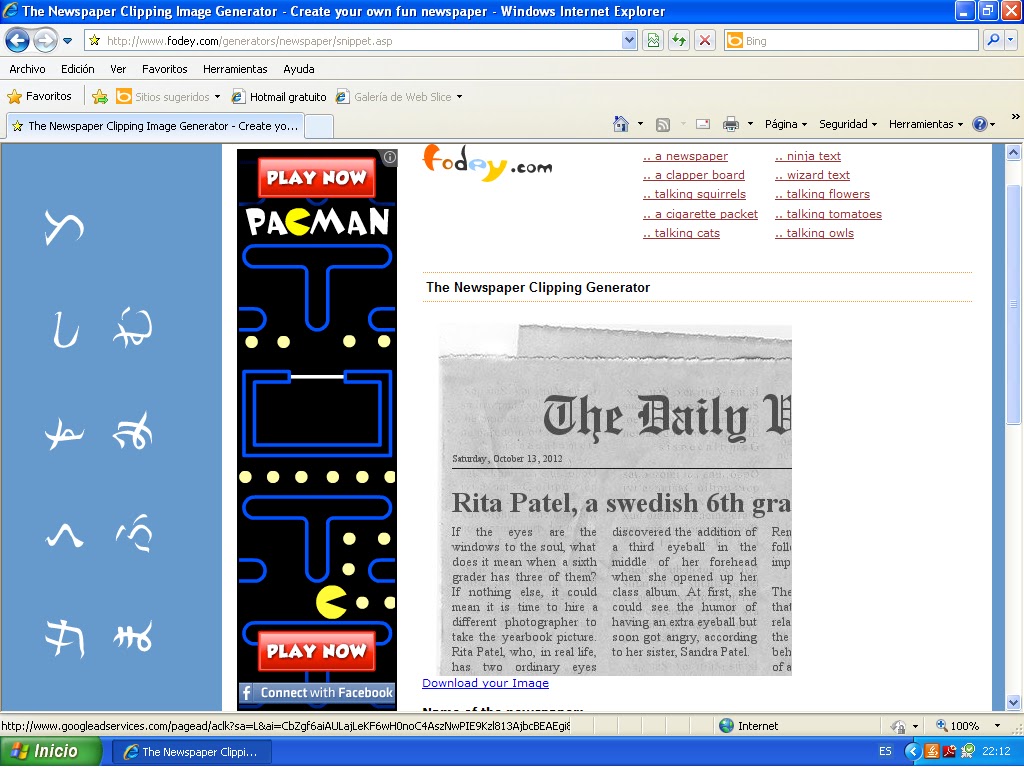Click the Inicio start button
This screenshot has height=768, width=1024.
(51, 751)
